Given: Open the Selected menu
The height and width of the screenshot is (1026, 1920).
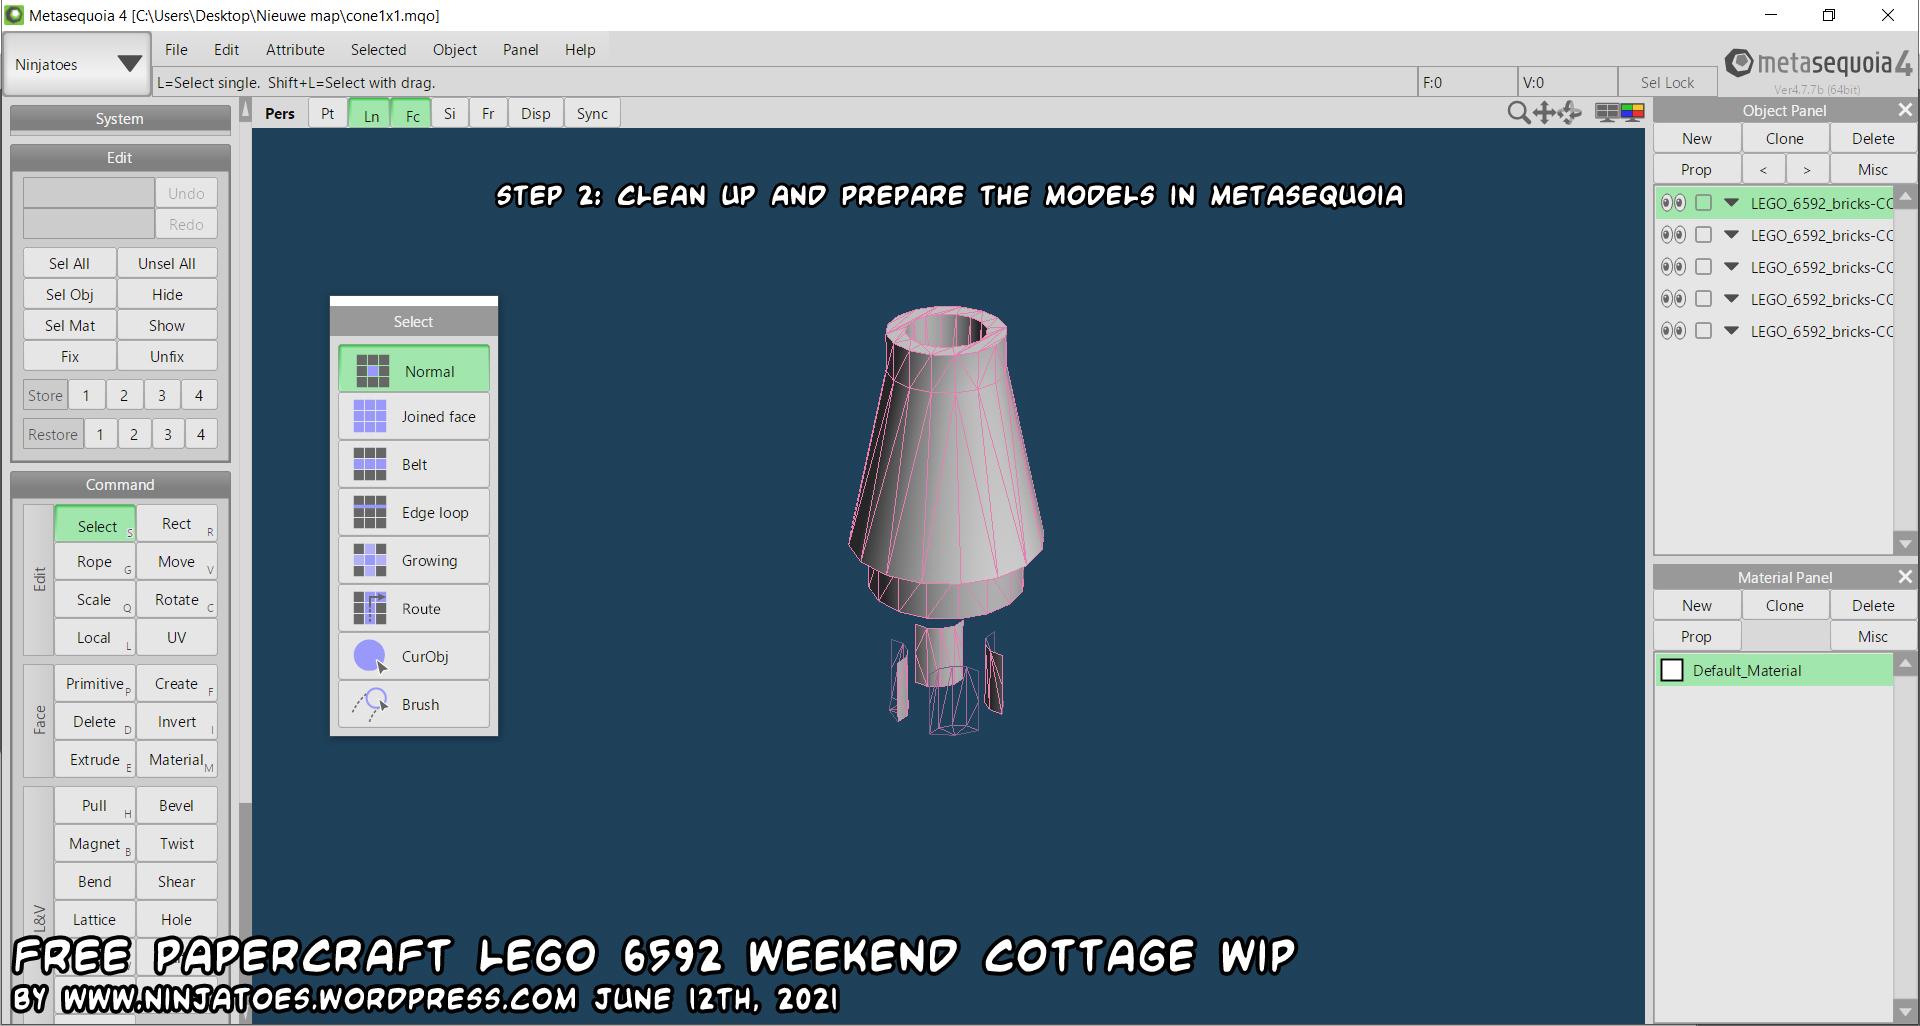Looking at the screenshot, I should [x=378, y=49].
